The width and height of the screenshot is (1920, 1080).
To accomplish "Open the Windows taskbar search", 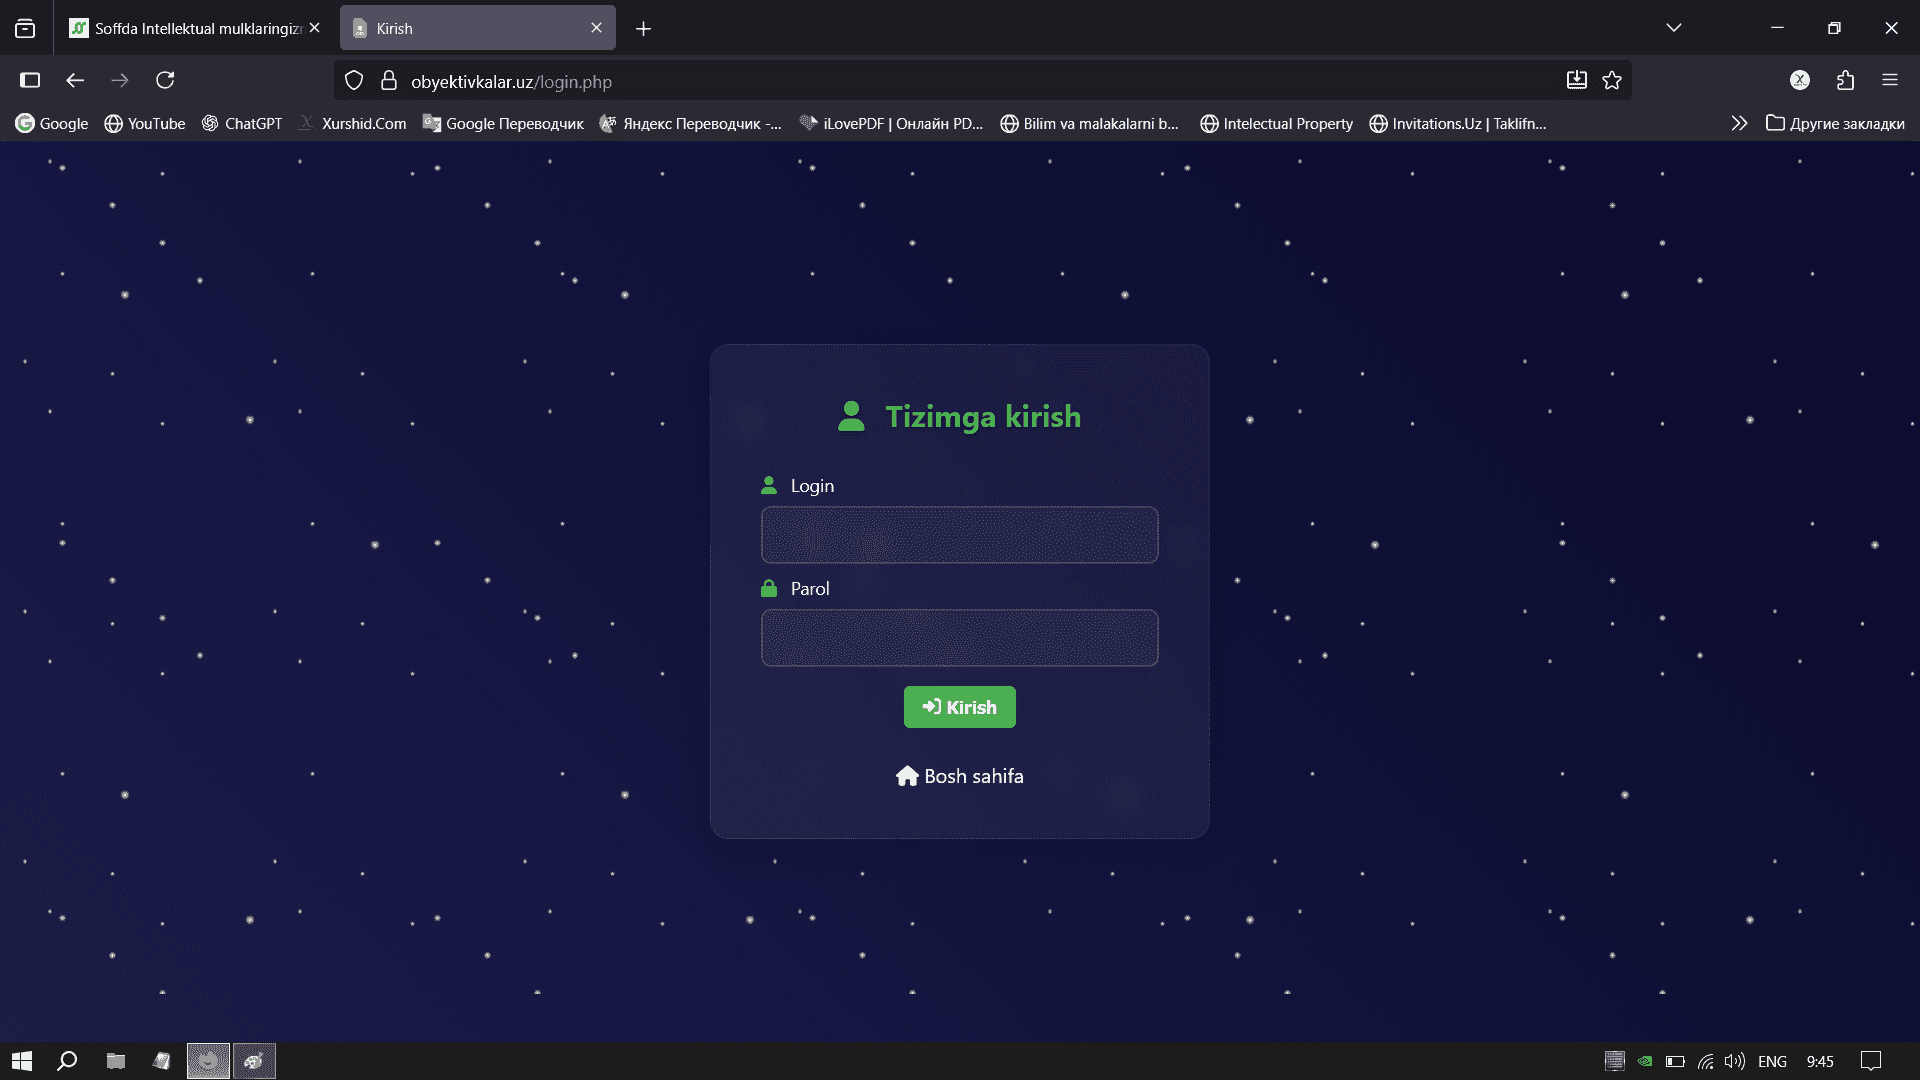I will coord(67,1061).
